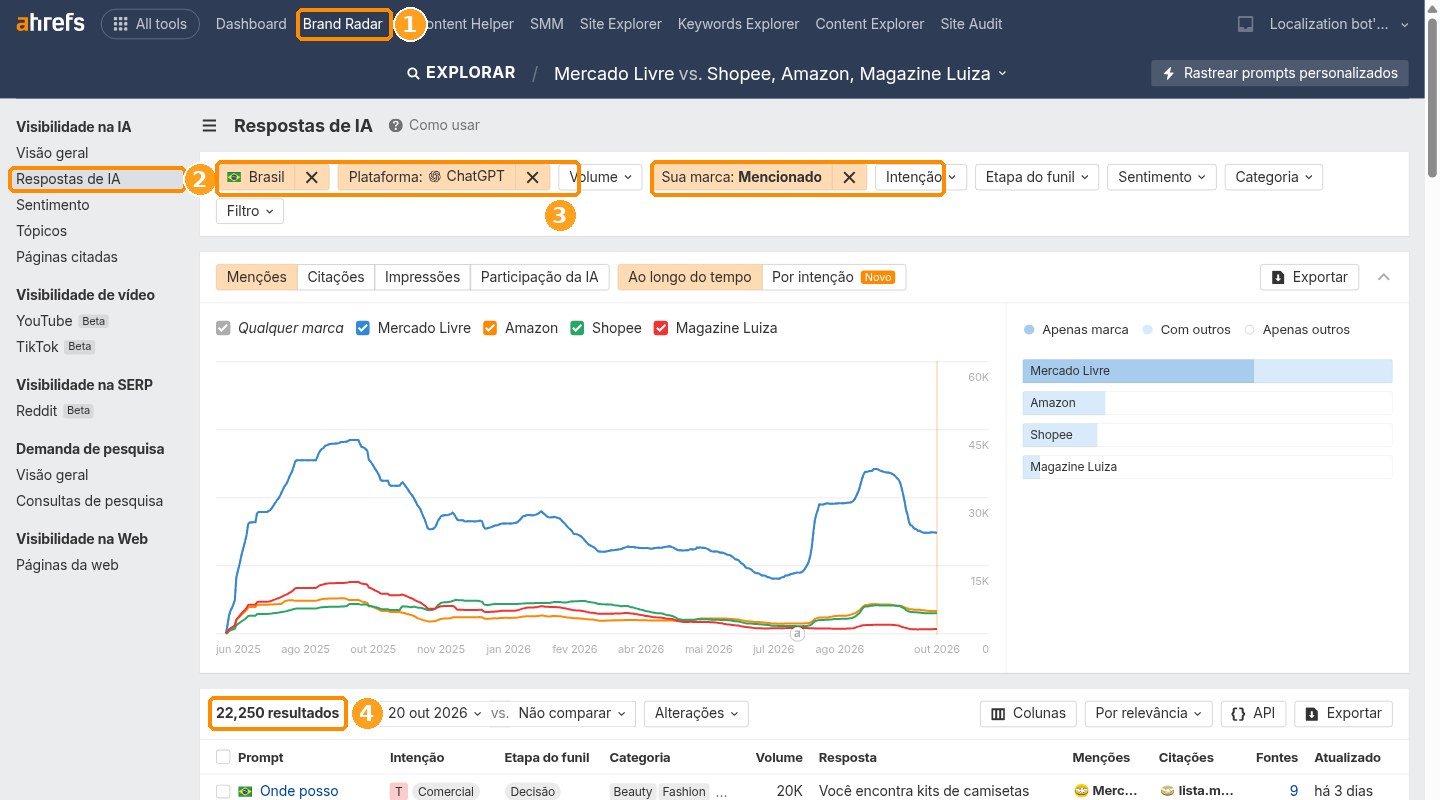Click the API button

tap(1253, 713)
